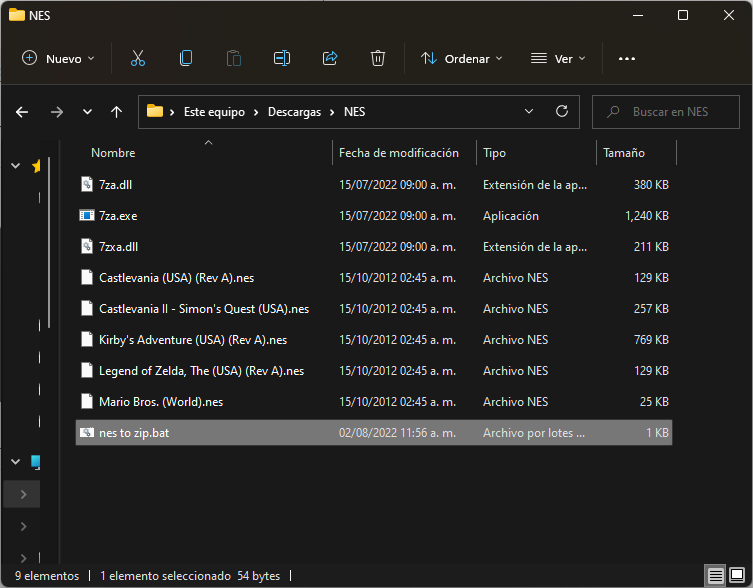Open the Ver view menu
The height and width of the screenshot is (588, 753).
(x=558, y=59)
